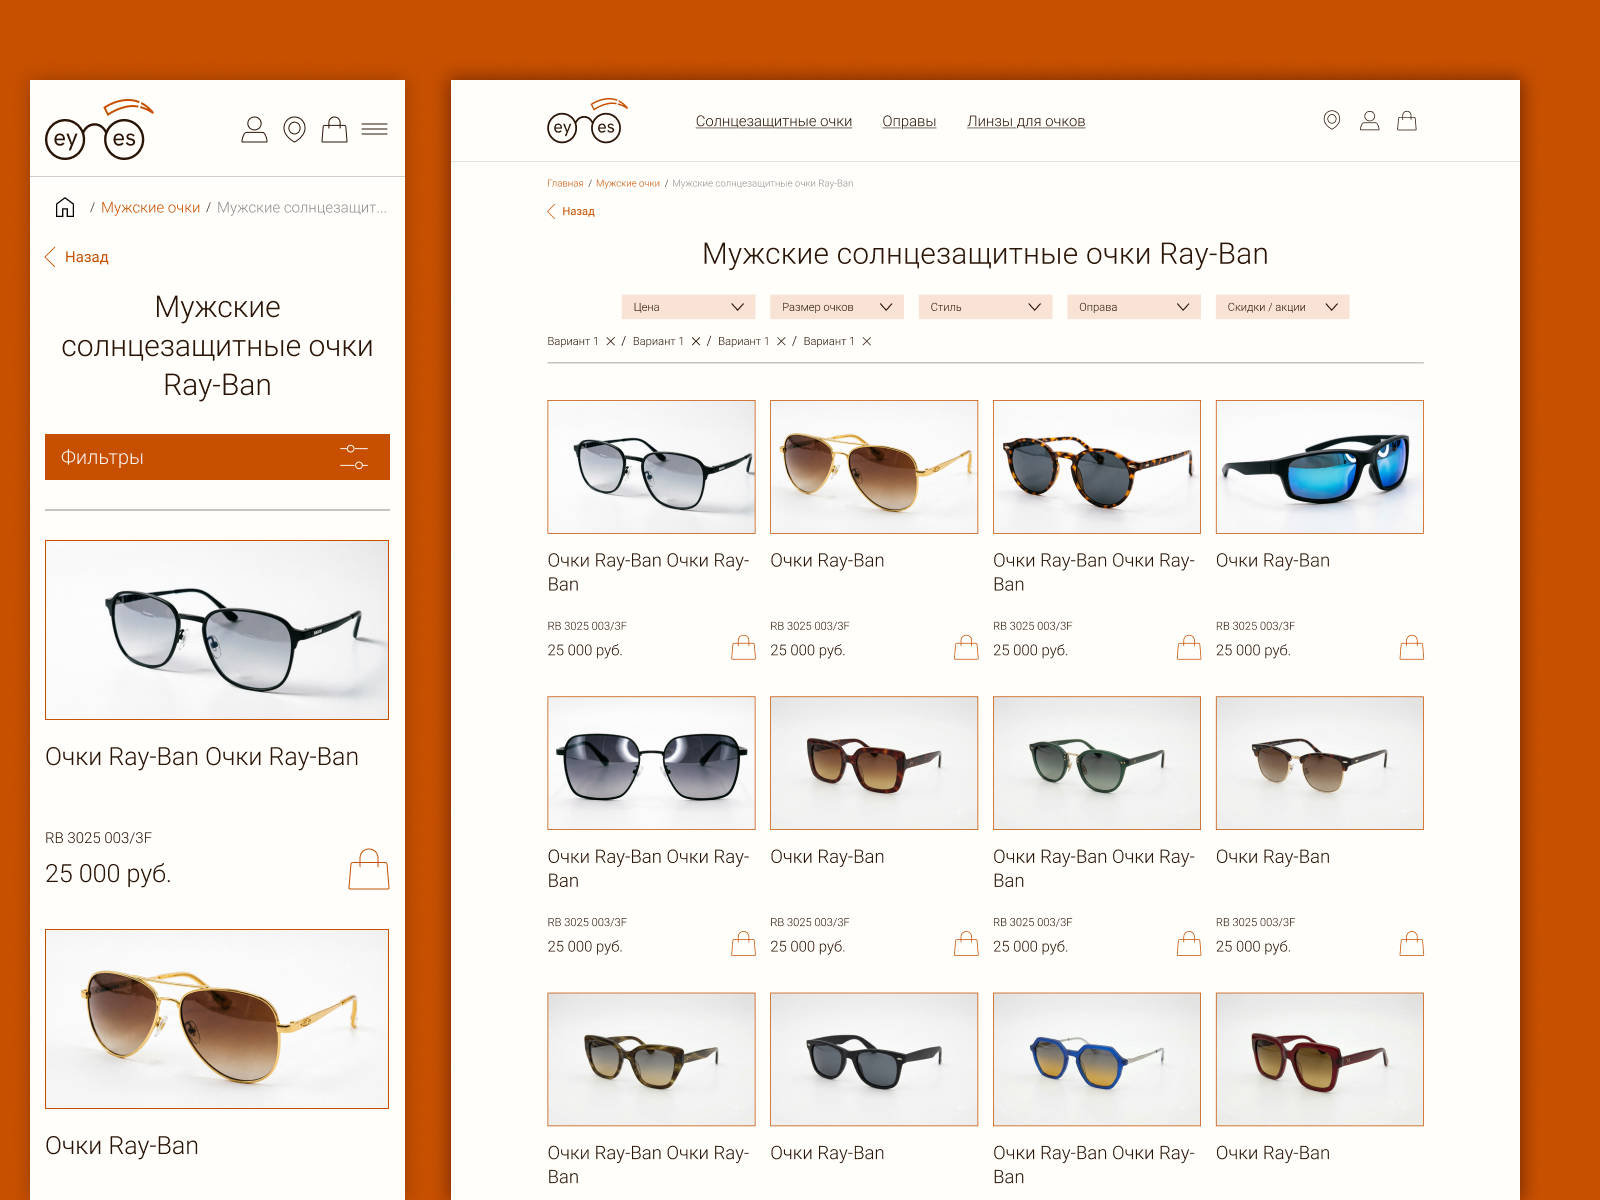This screenshot has width=1600, height=1200.
Task: Add row one first product to bag
Action: pos(743,648)
